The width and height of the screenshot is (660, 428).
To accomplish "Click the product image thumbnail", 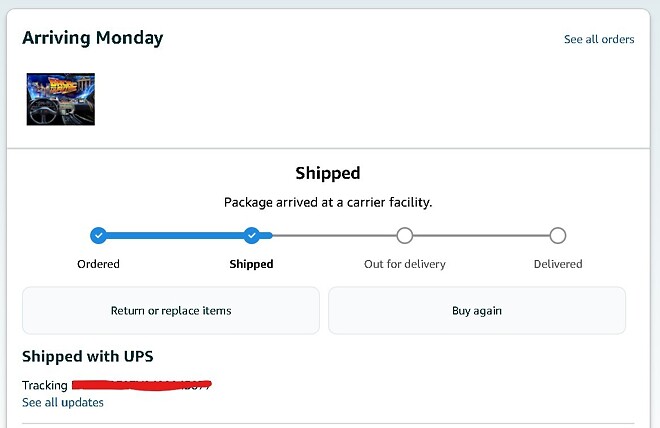I will click(x=61, y=99).
